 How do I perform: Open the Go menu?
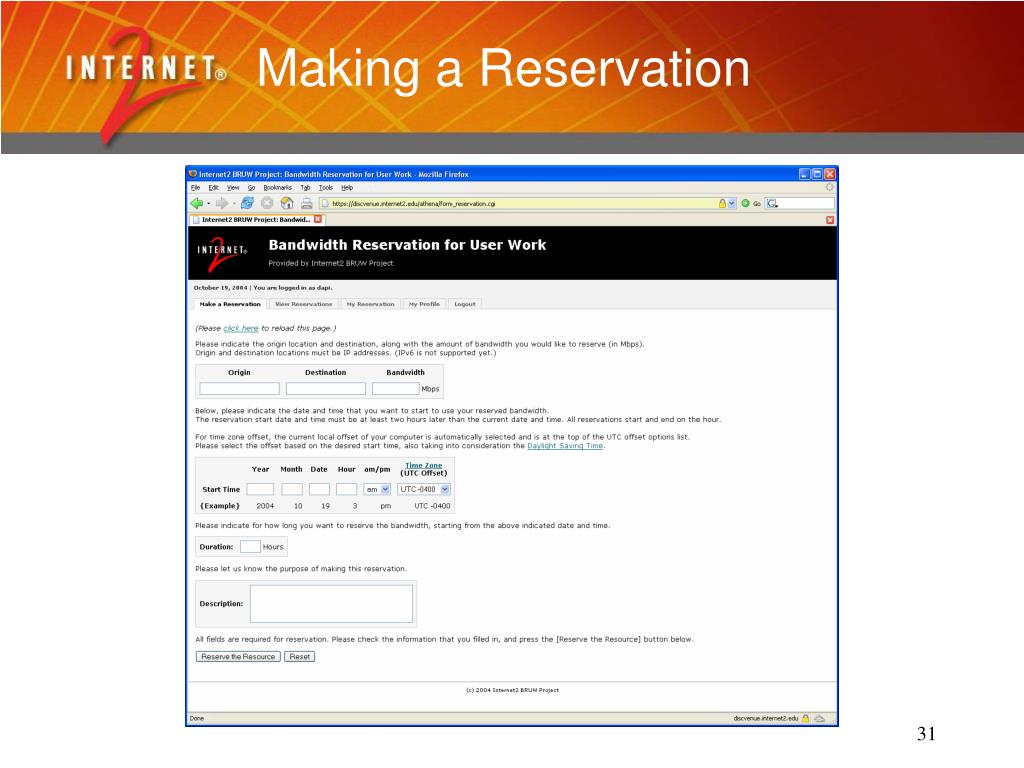251,187
